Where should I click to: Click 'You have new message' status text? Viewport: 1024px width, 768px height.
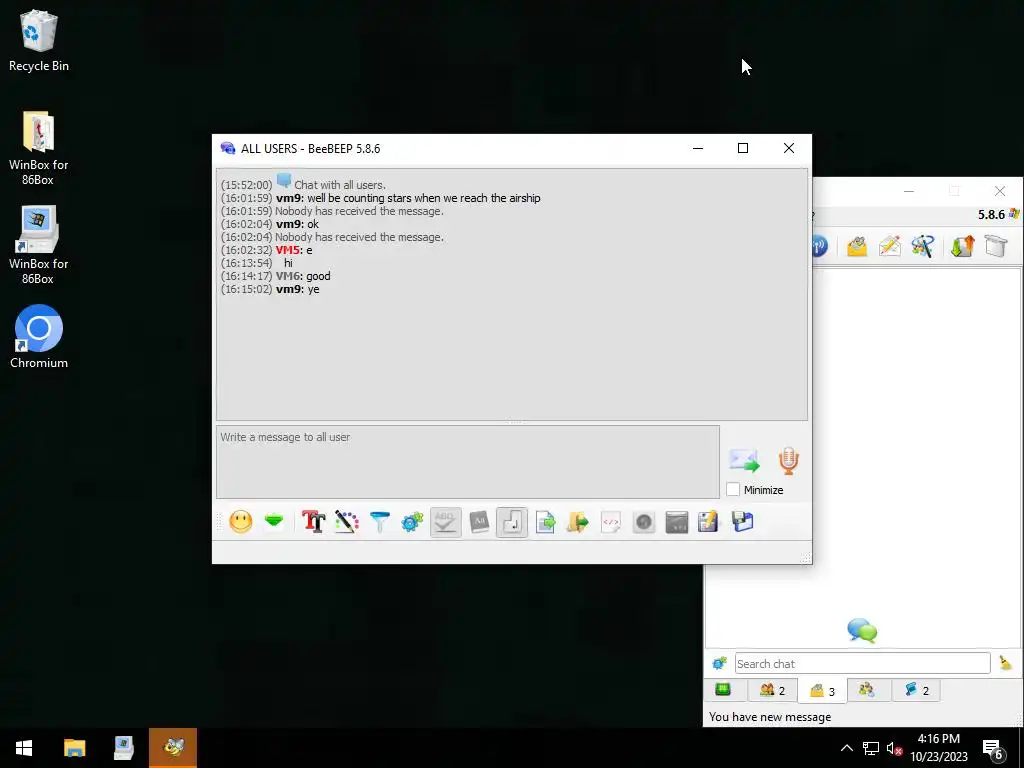point(770,717)
